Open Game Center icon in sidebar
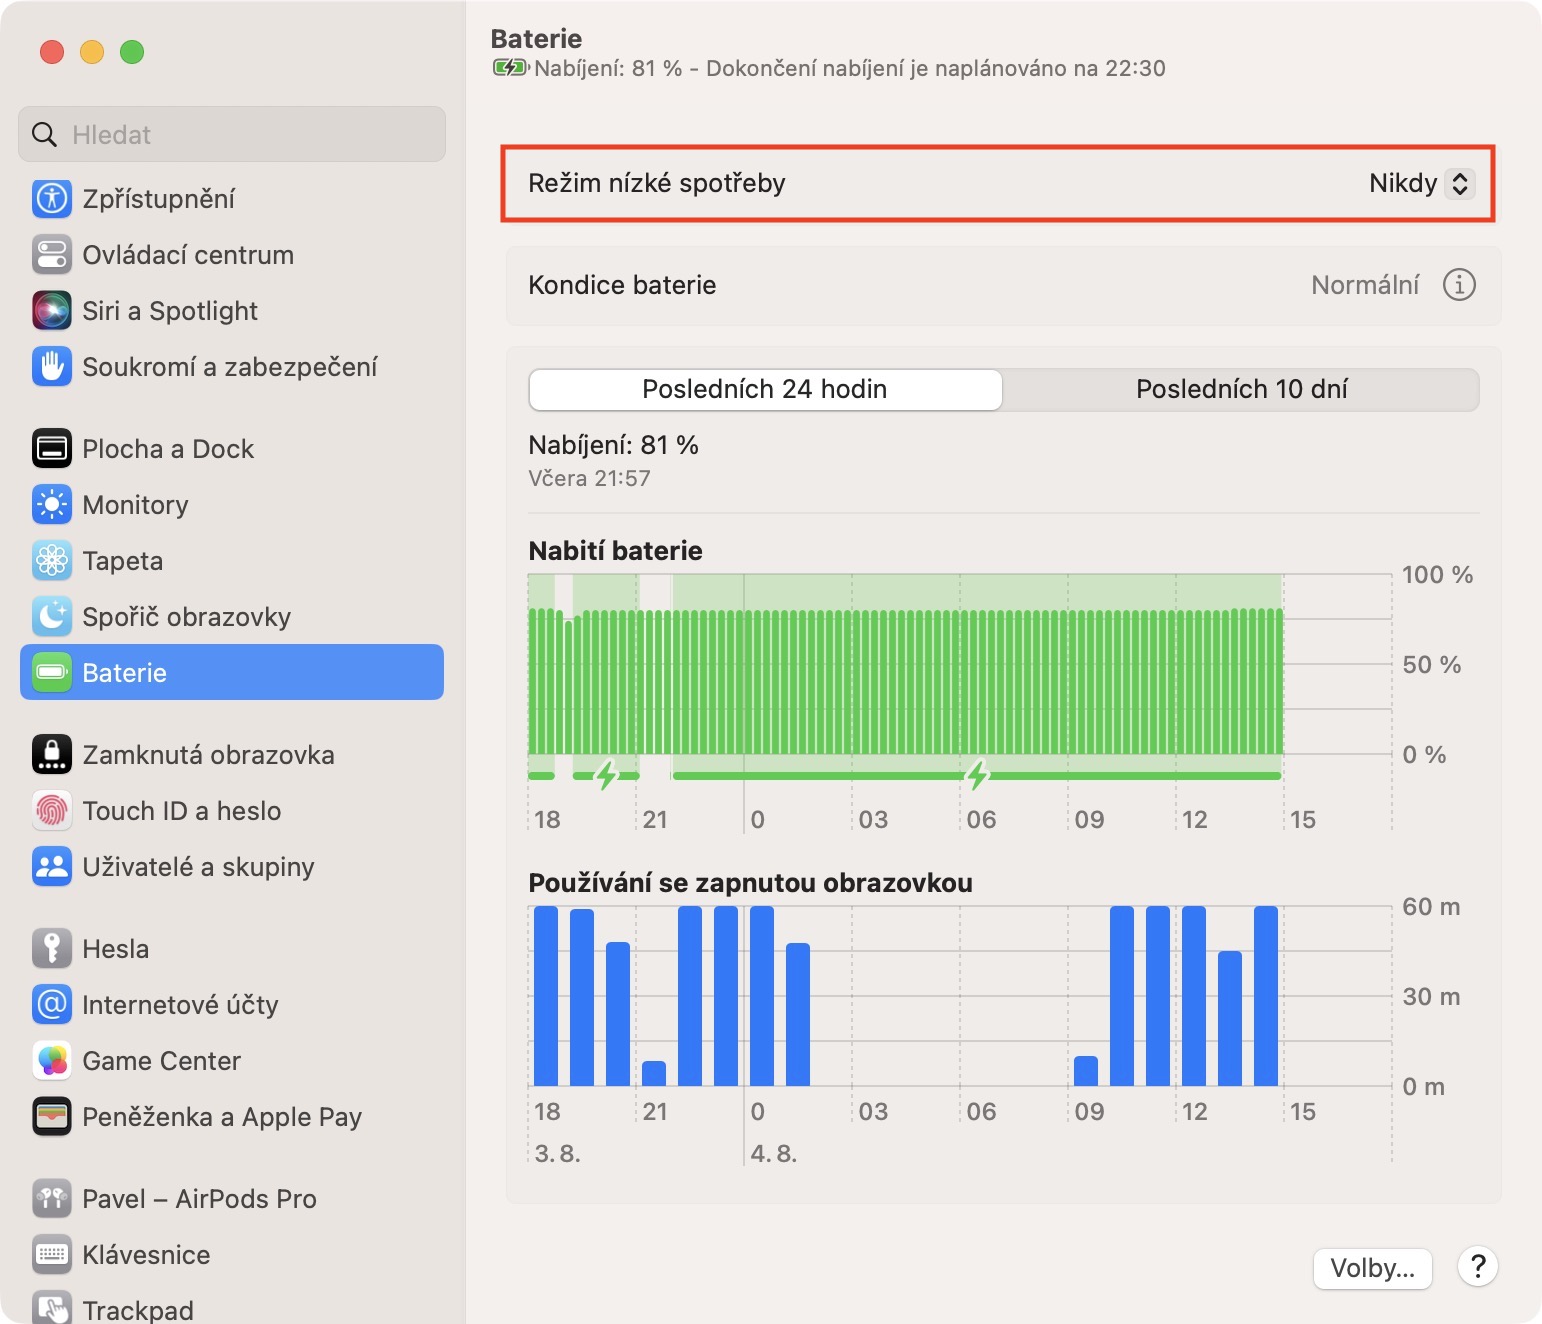This screenshot has width=1542, height=1324. tap(52, 1060)
